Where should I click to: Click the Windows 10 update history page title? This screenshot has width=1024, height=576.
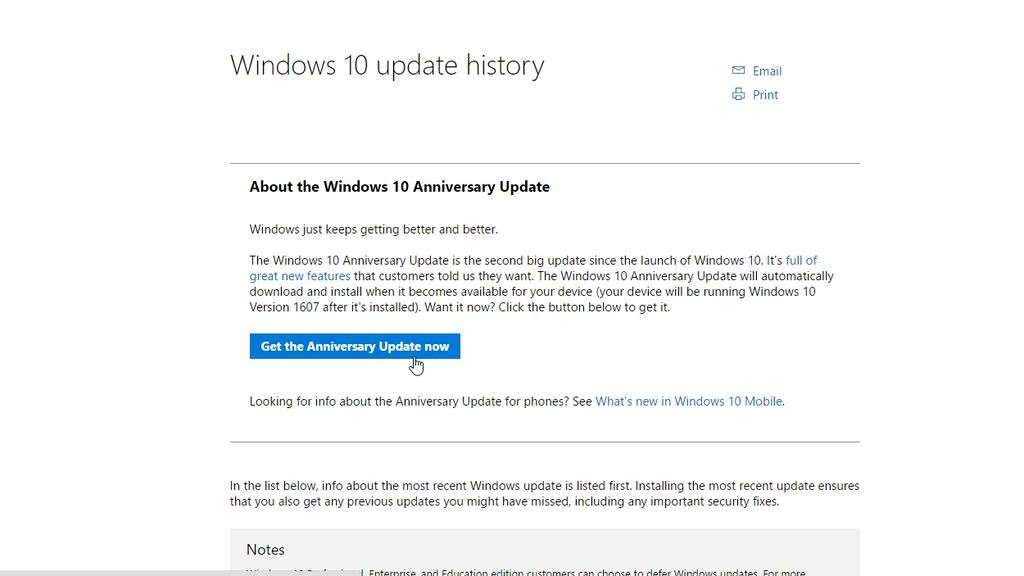tap(387, 64)
